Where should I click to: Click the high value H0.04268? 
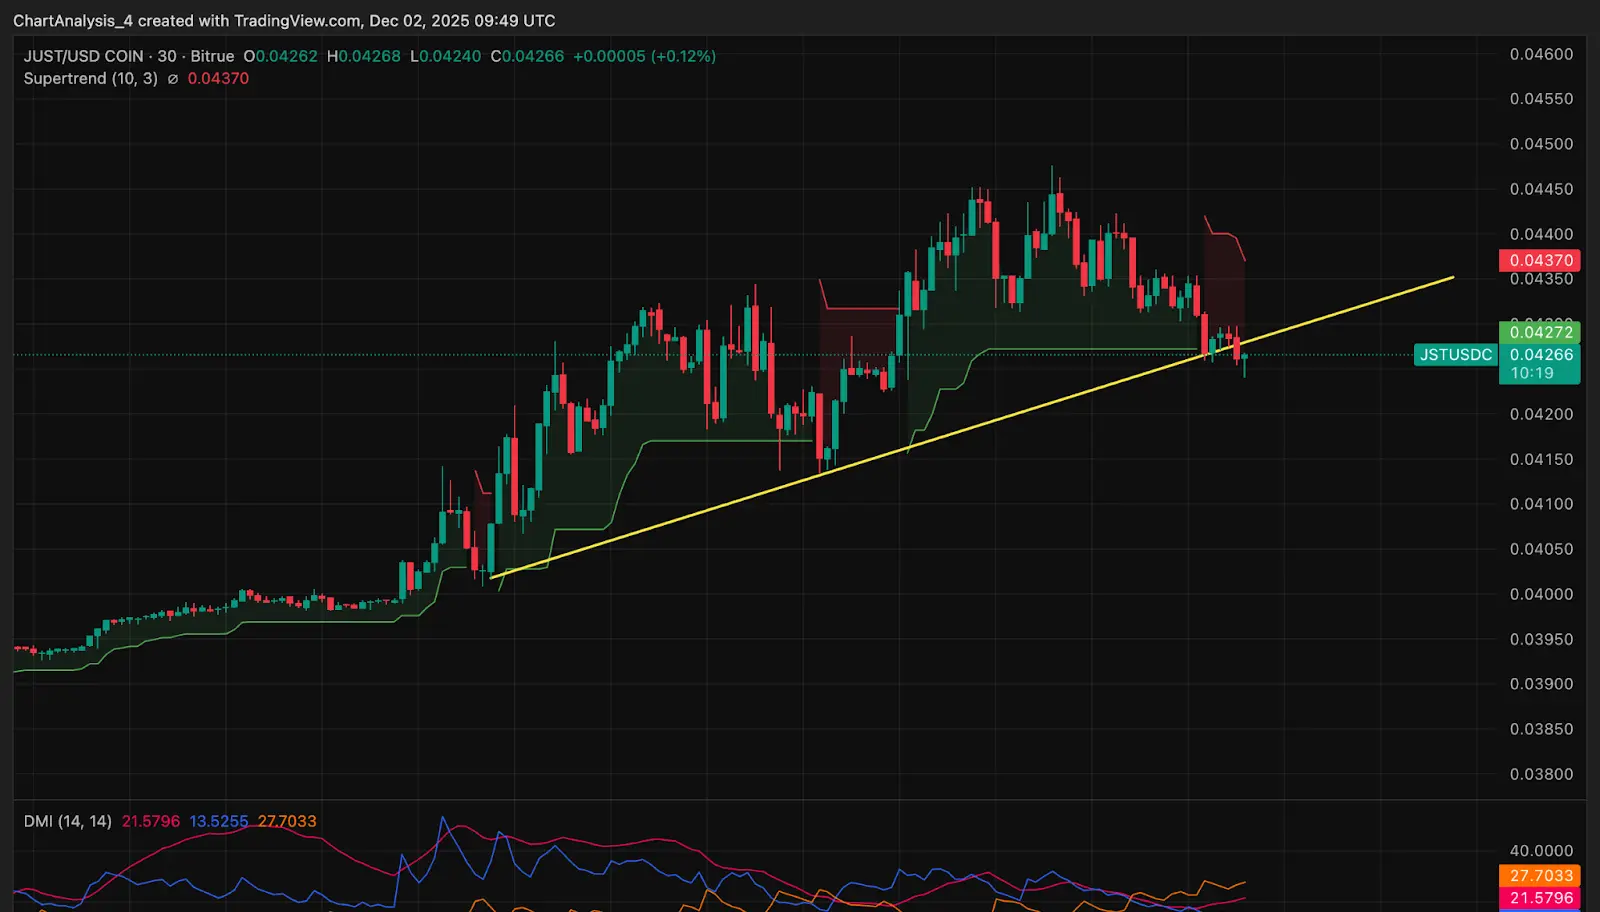tap(364, 56)
